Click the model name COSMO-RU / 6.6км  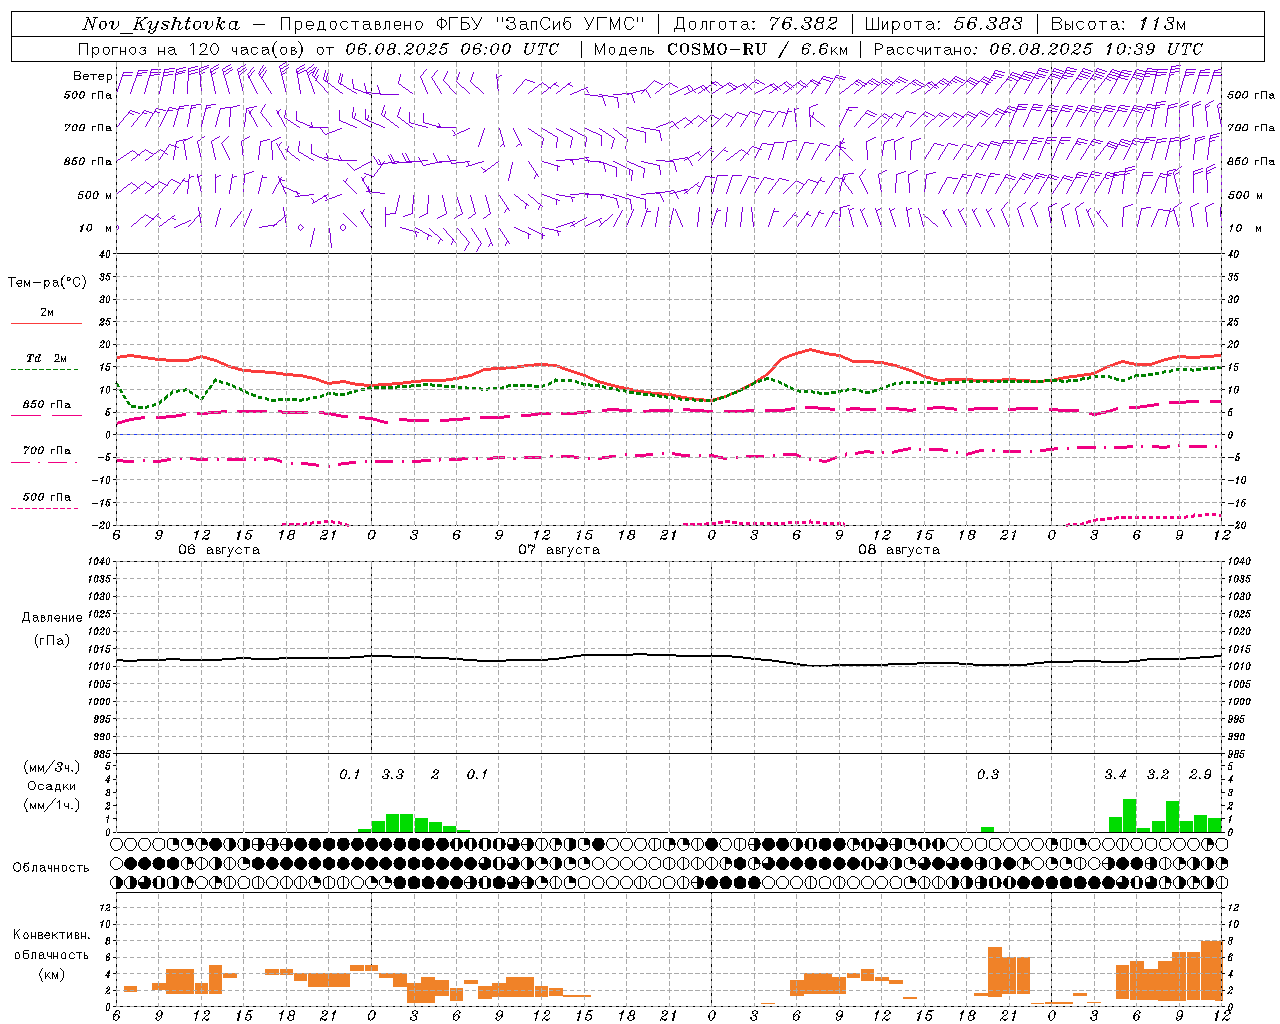pos(757,49)
